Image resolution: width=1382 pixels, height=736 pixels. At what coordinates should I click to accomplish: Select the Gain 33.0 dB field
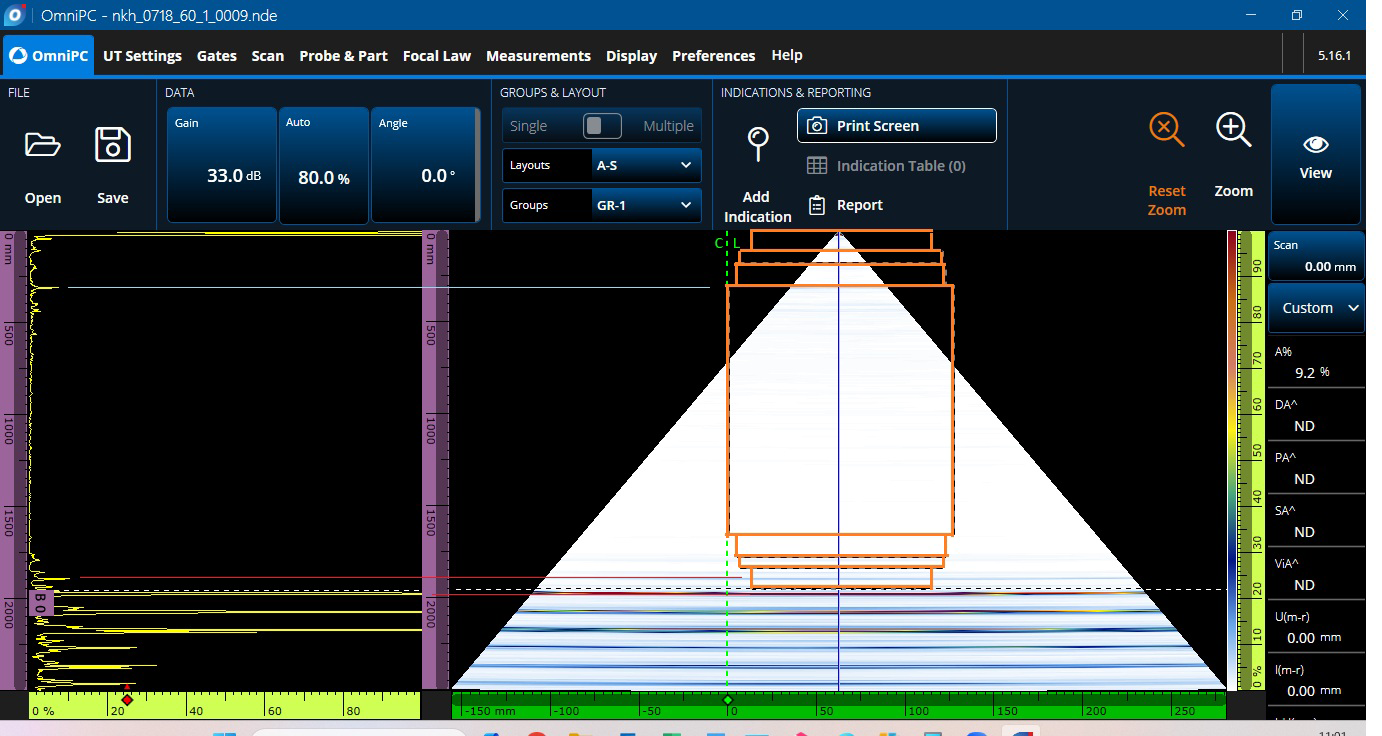coord(222,165)
